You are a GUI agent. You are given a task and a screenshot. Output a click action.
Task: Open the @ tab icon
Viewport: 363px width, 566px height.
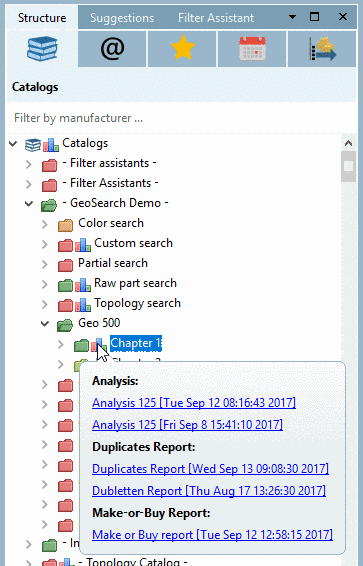(112, 49)
